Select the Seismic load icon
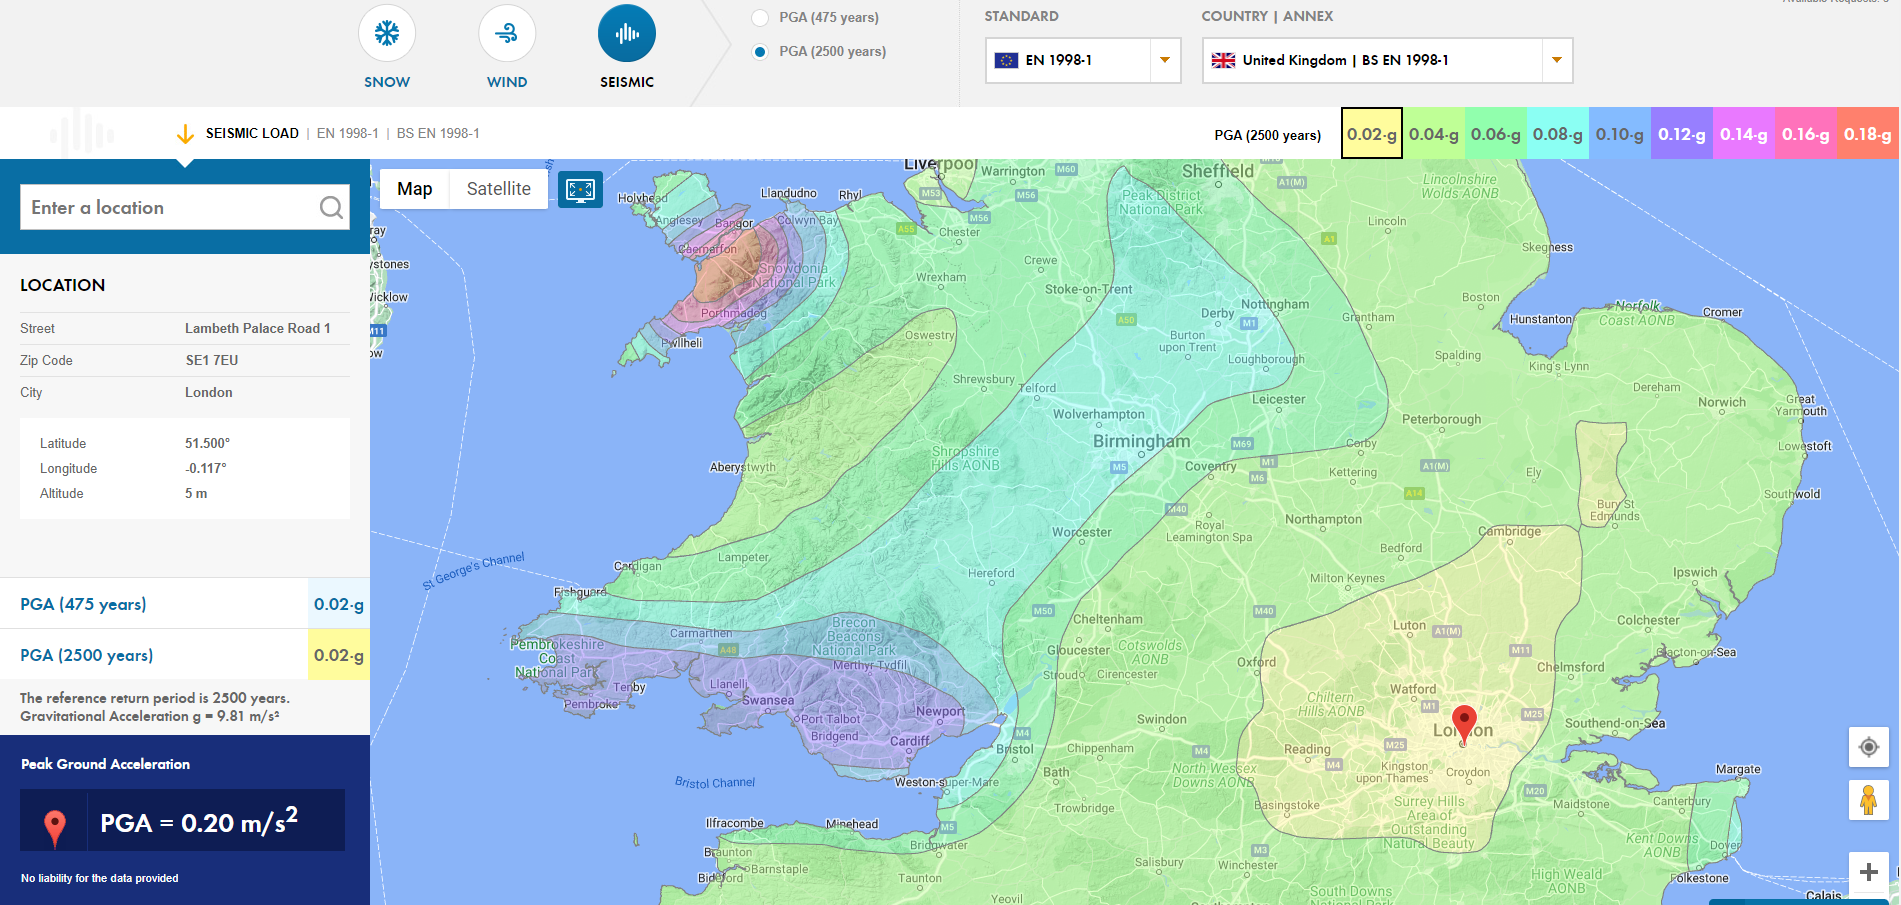 pos(627,34)
